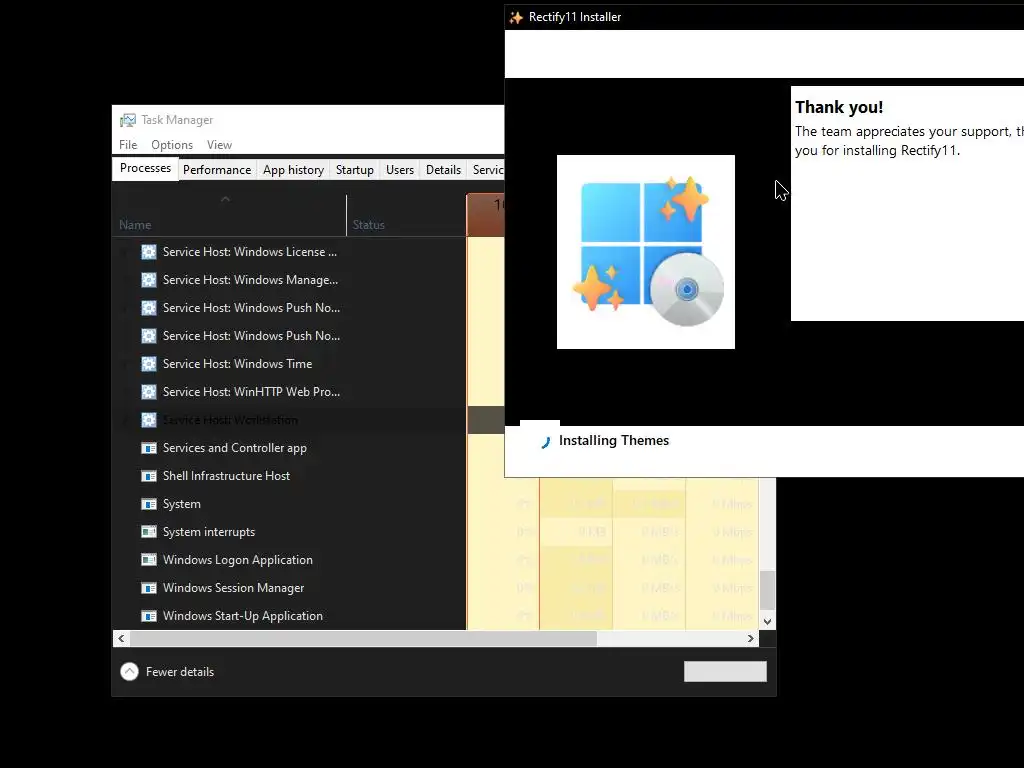Switch to the App history tab

coord(293,170)
